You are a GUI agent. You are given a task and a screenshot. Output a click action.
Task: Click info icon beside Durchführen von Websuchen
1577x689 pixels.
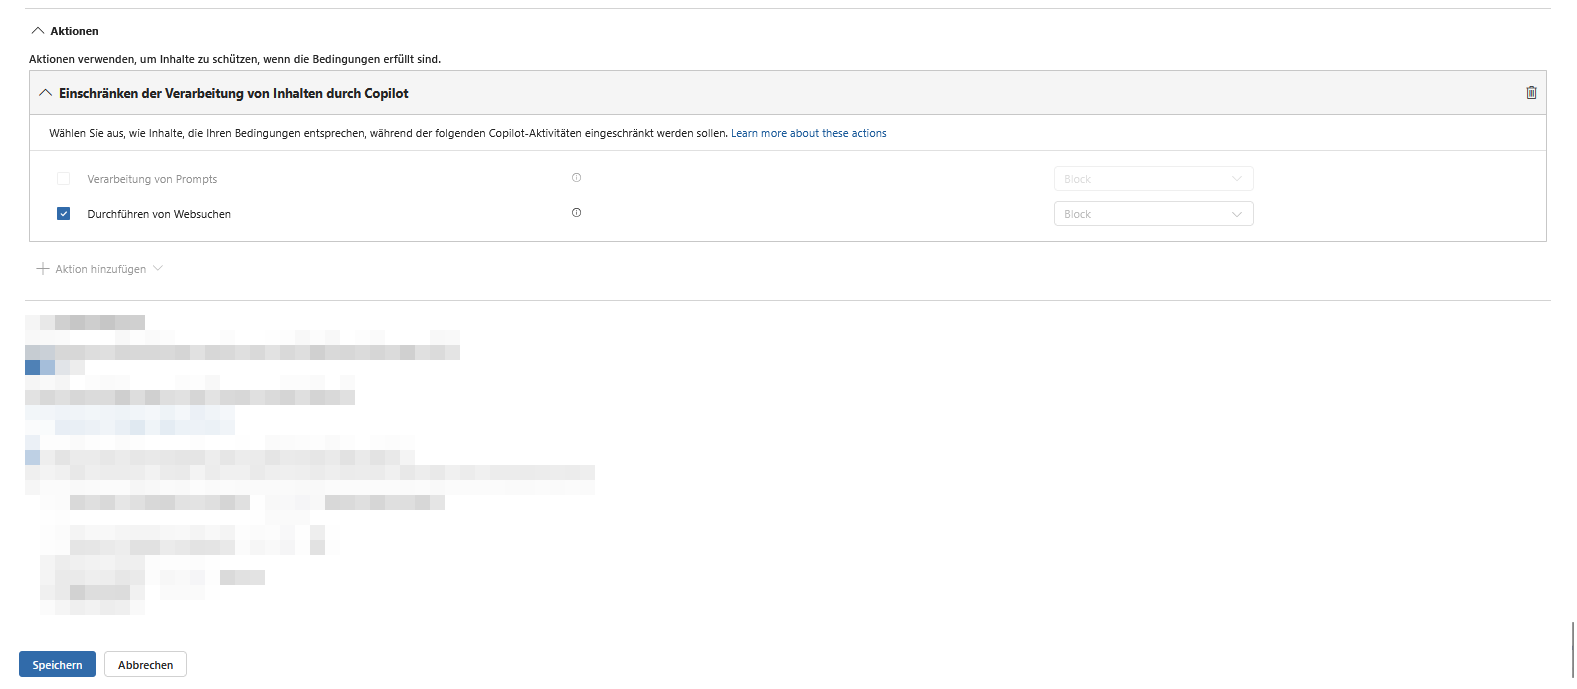(576, 213)
